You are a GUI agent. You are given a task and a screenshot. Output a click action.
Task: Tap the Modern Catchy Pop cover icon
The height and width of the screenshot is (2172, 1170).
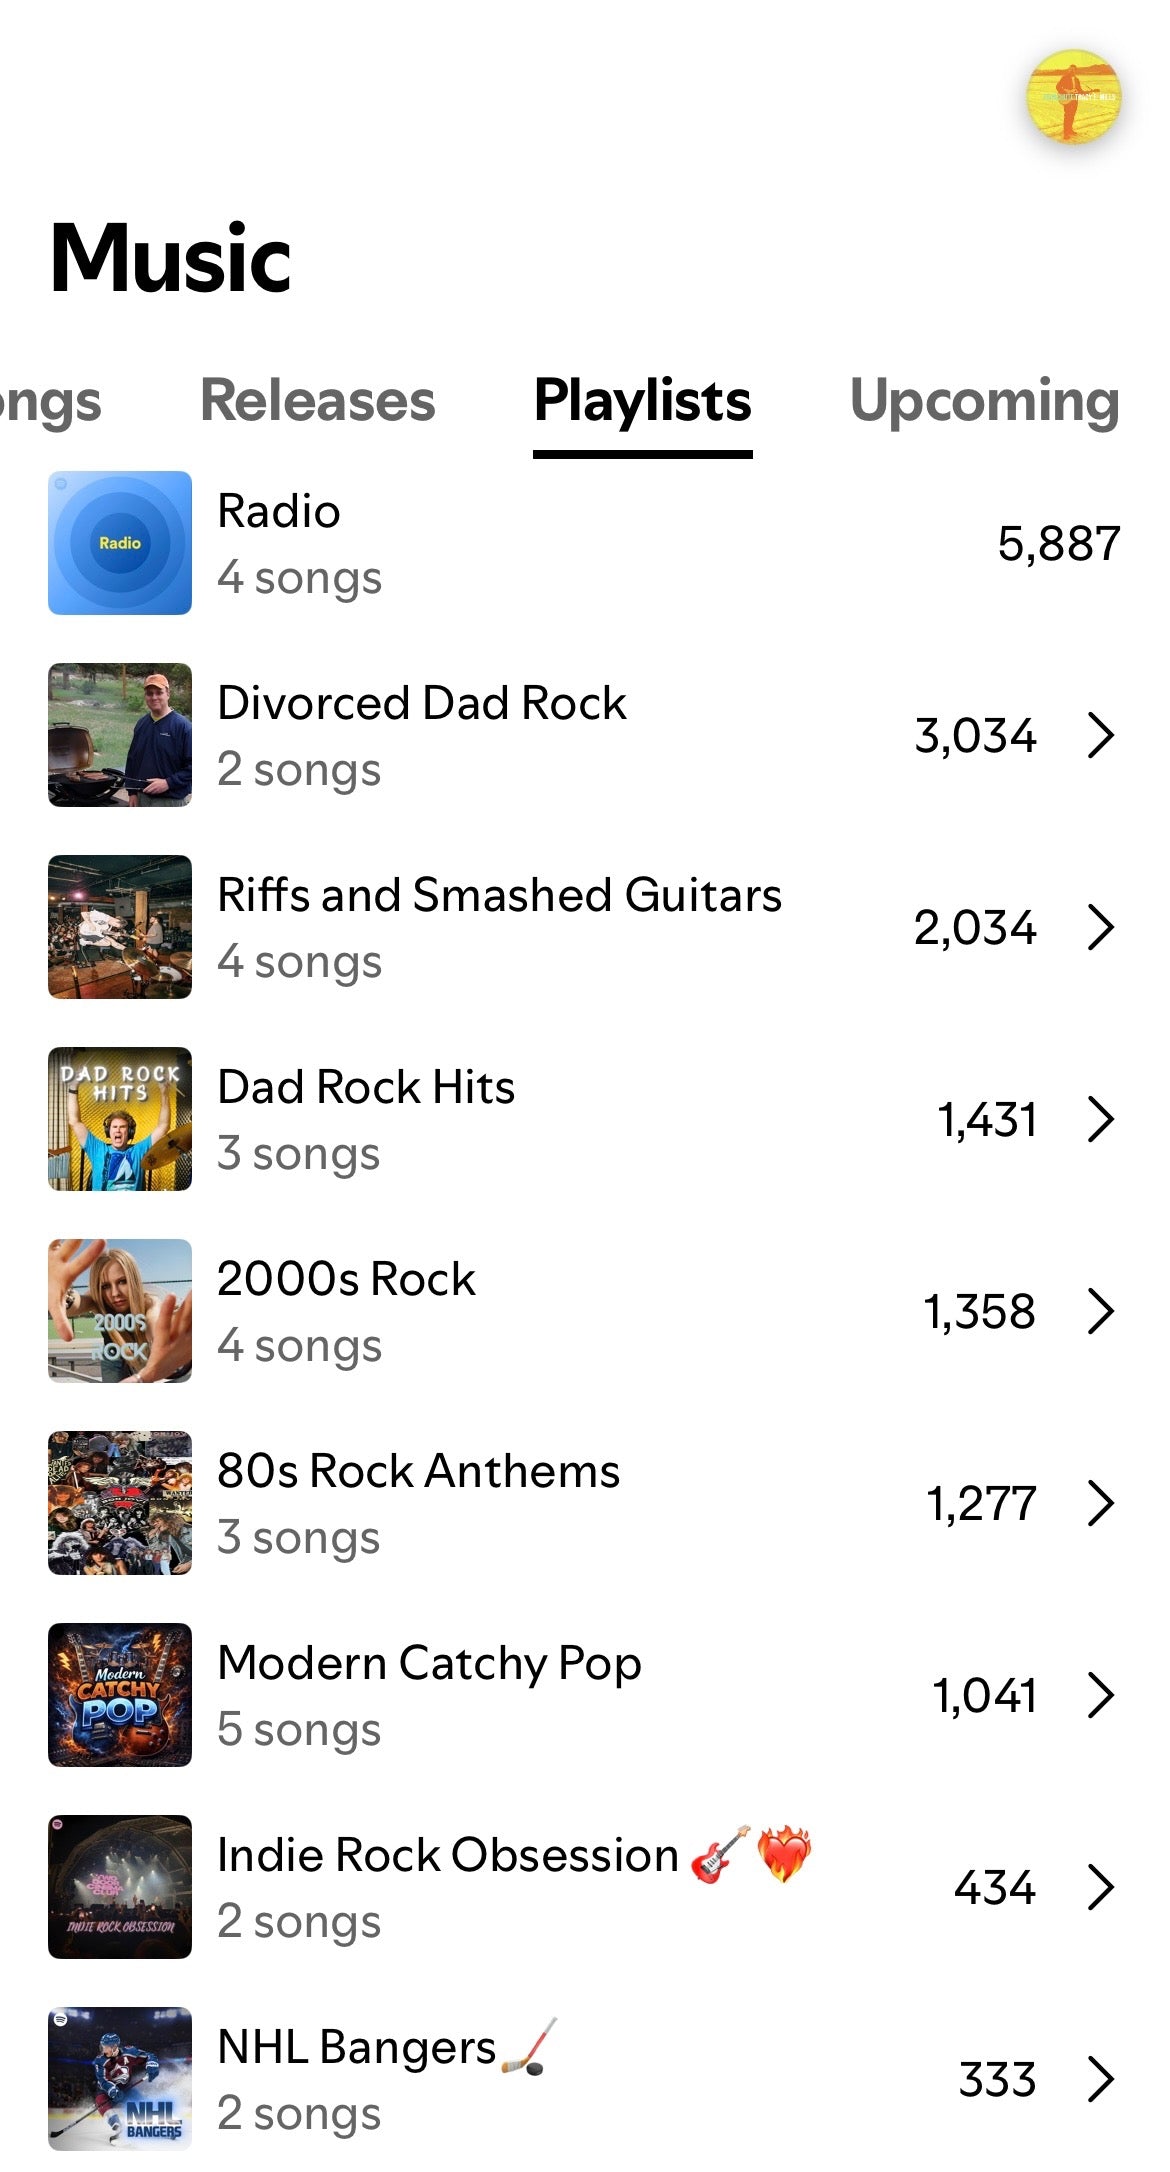click(x=120, y=1695)
